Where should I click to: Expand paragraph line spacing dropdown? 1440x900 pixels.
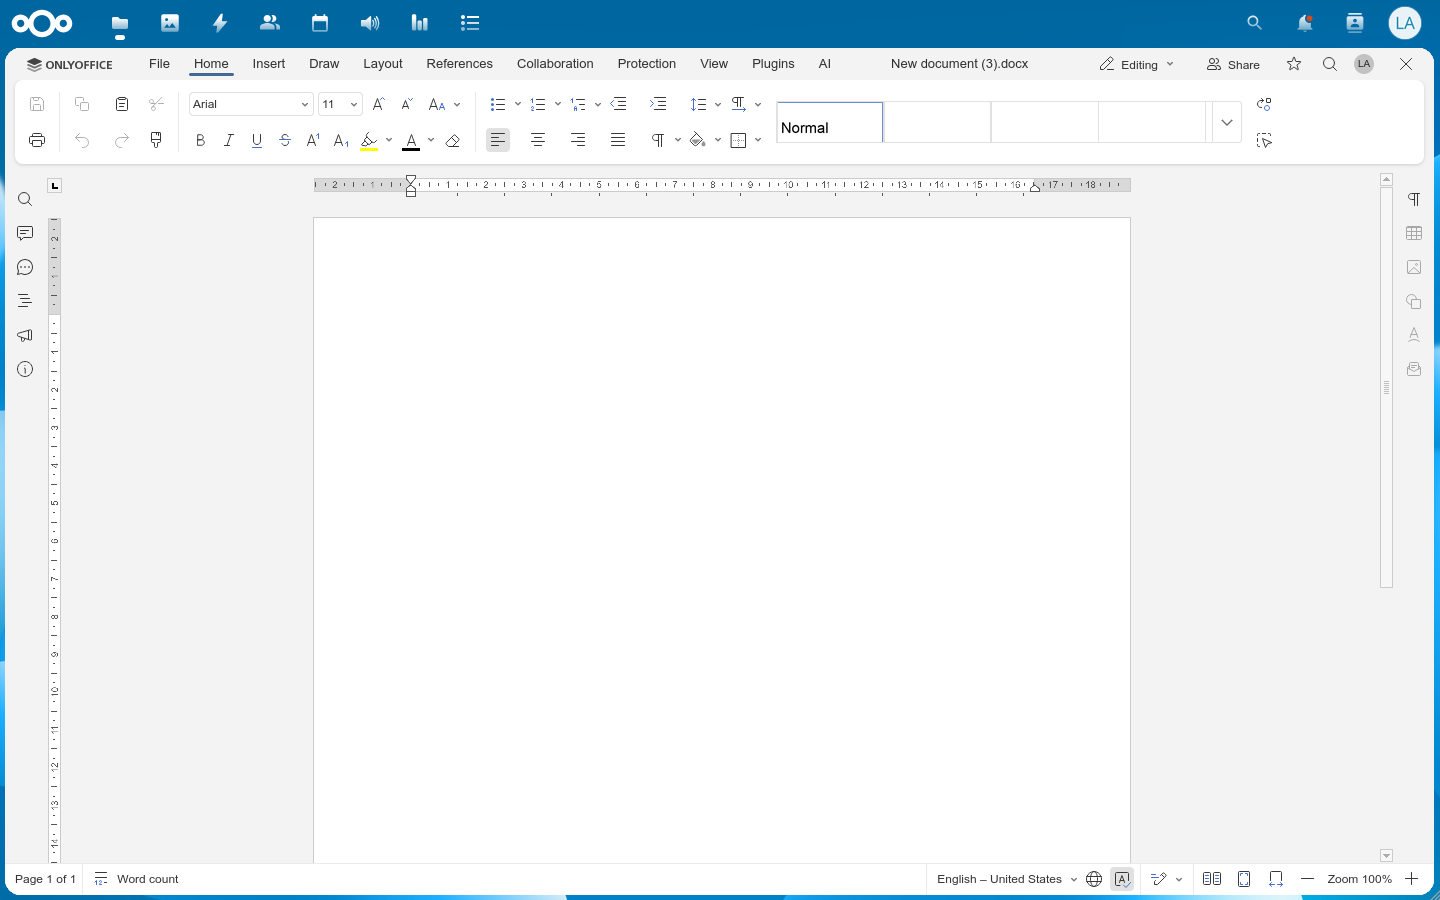click(717, 104)
